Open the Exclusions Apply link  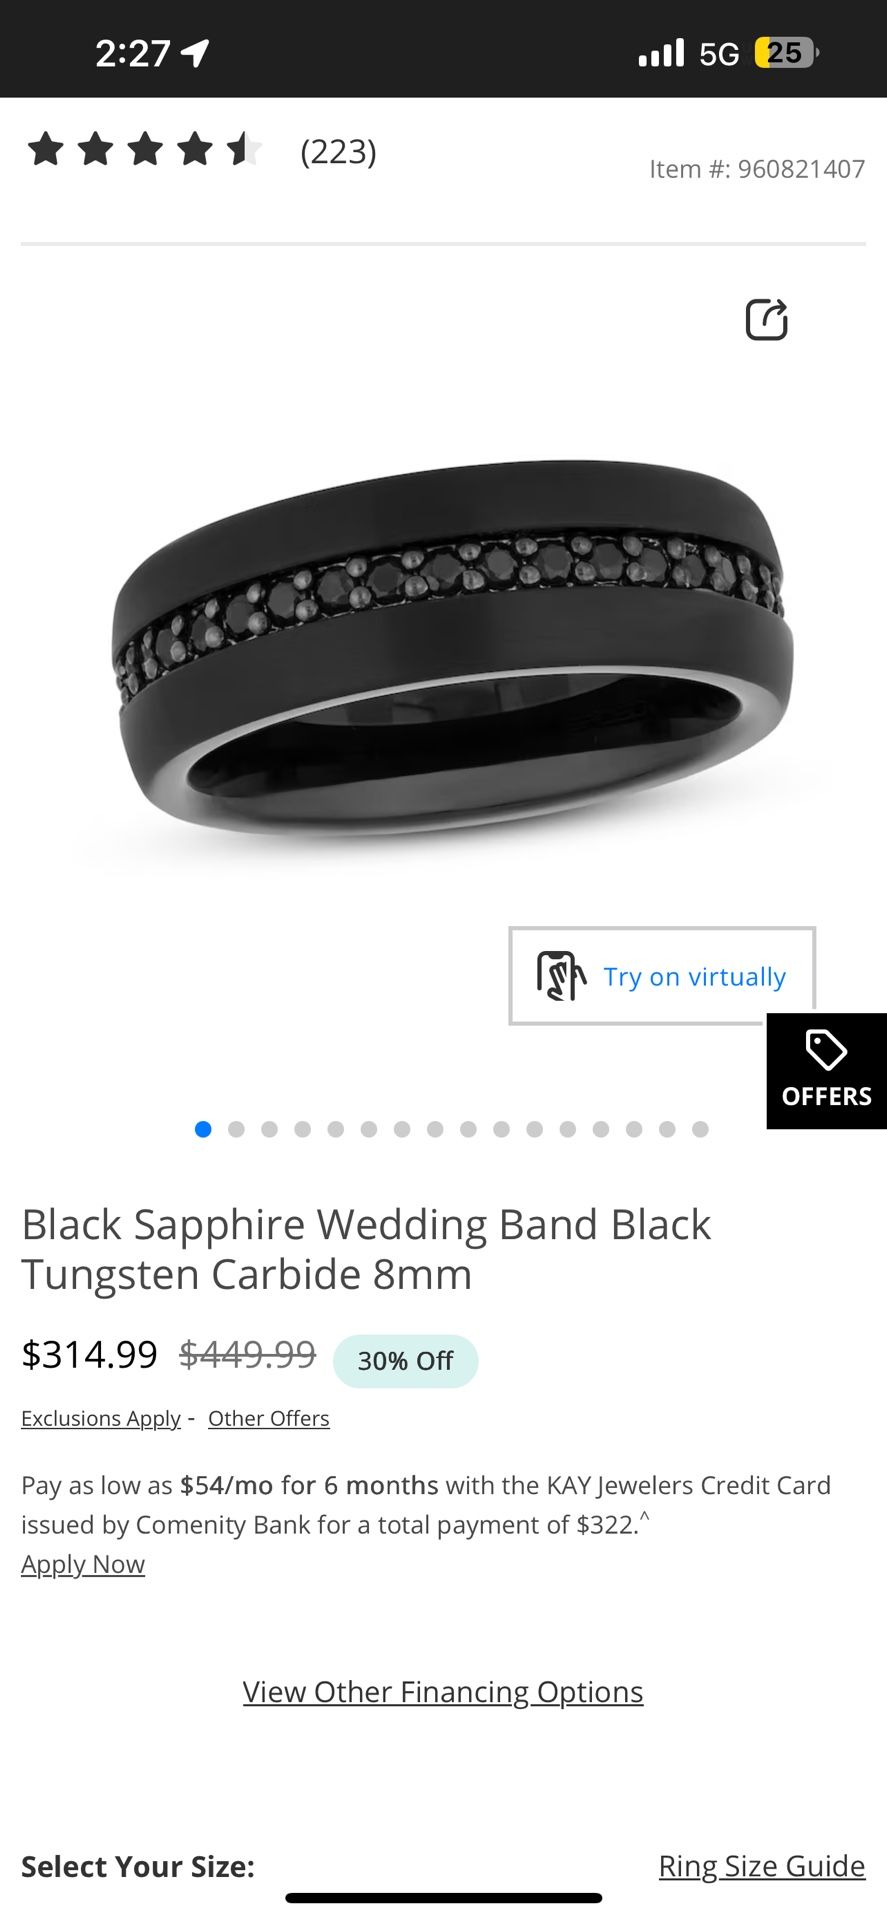point(101,1418)
